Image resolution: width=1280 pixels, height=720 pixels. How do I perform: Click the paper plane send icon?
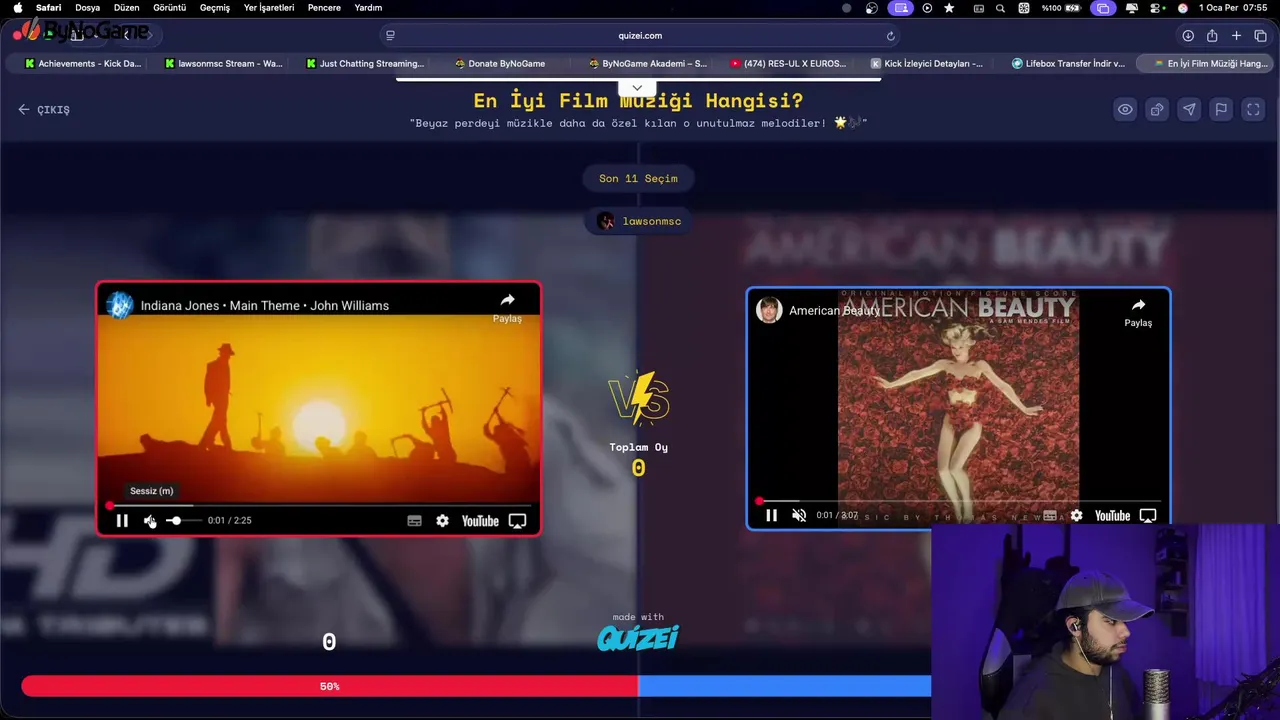click(1189, 110)
